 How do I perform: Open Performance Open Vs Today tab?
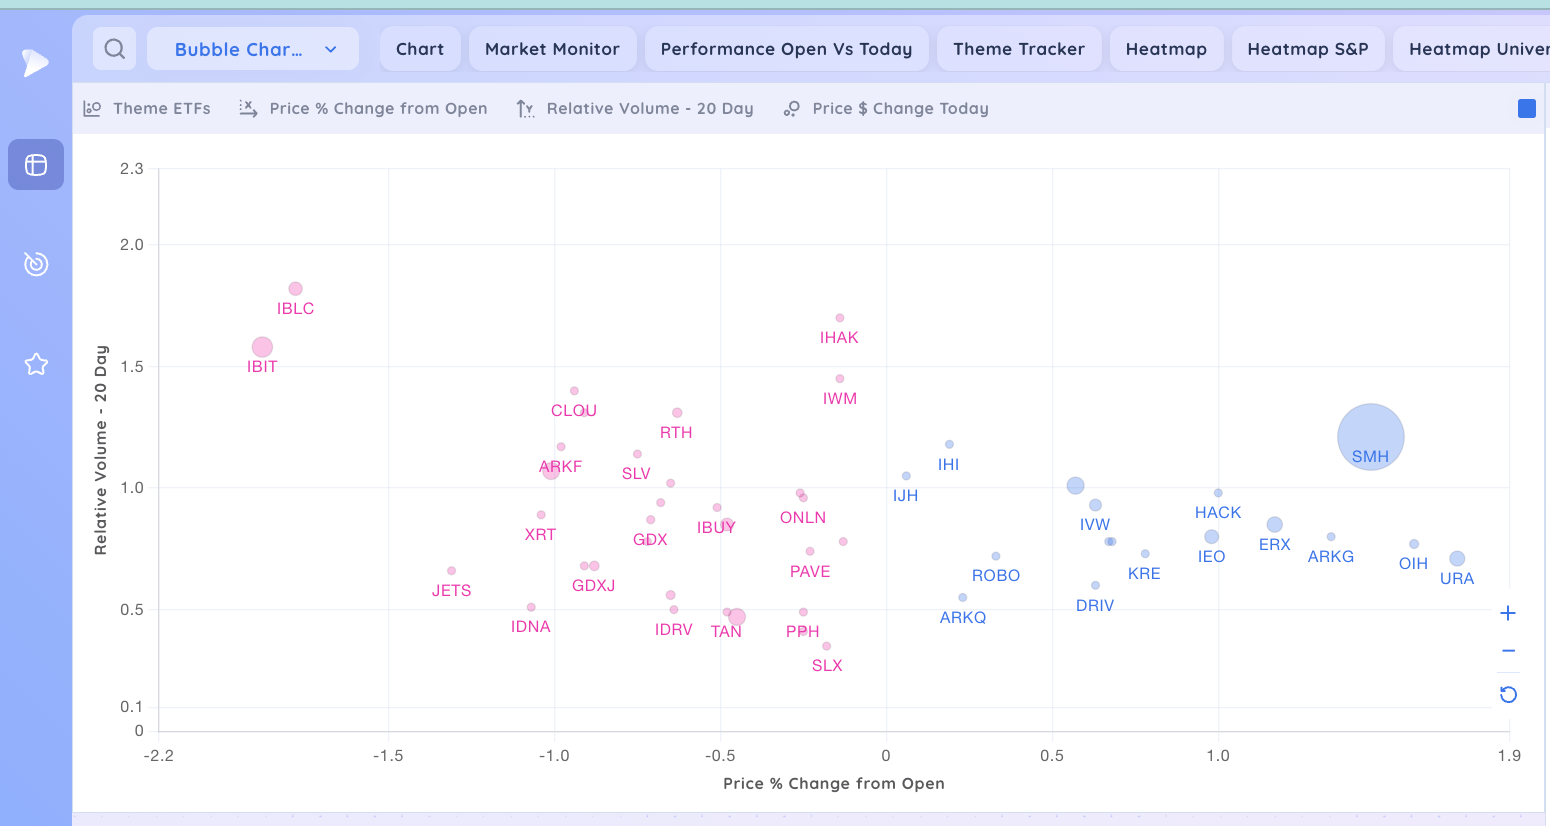click(786, 49)
